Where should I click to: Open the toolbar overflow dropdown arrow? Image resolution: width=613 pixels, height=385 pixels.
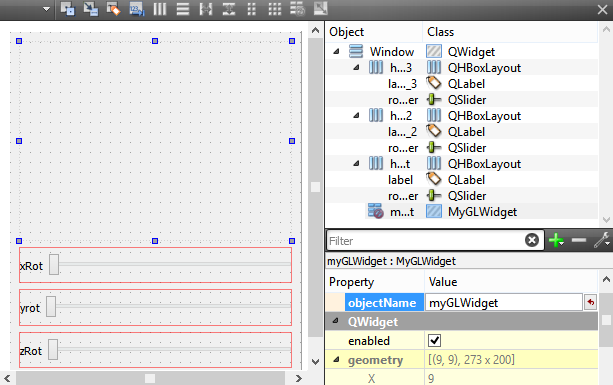pyautogui.click(x=47, y=9)
